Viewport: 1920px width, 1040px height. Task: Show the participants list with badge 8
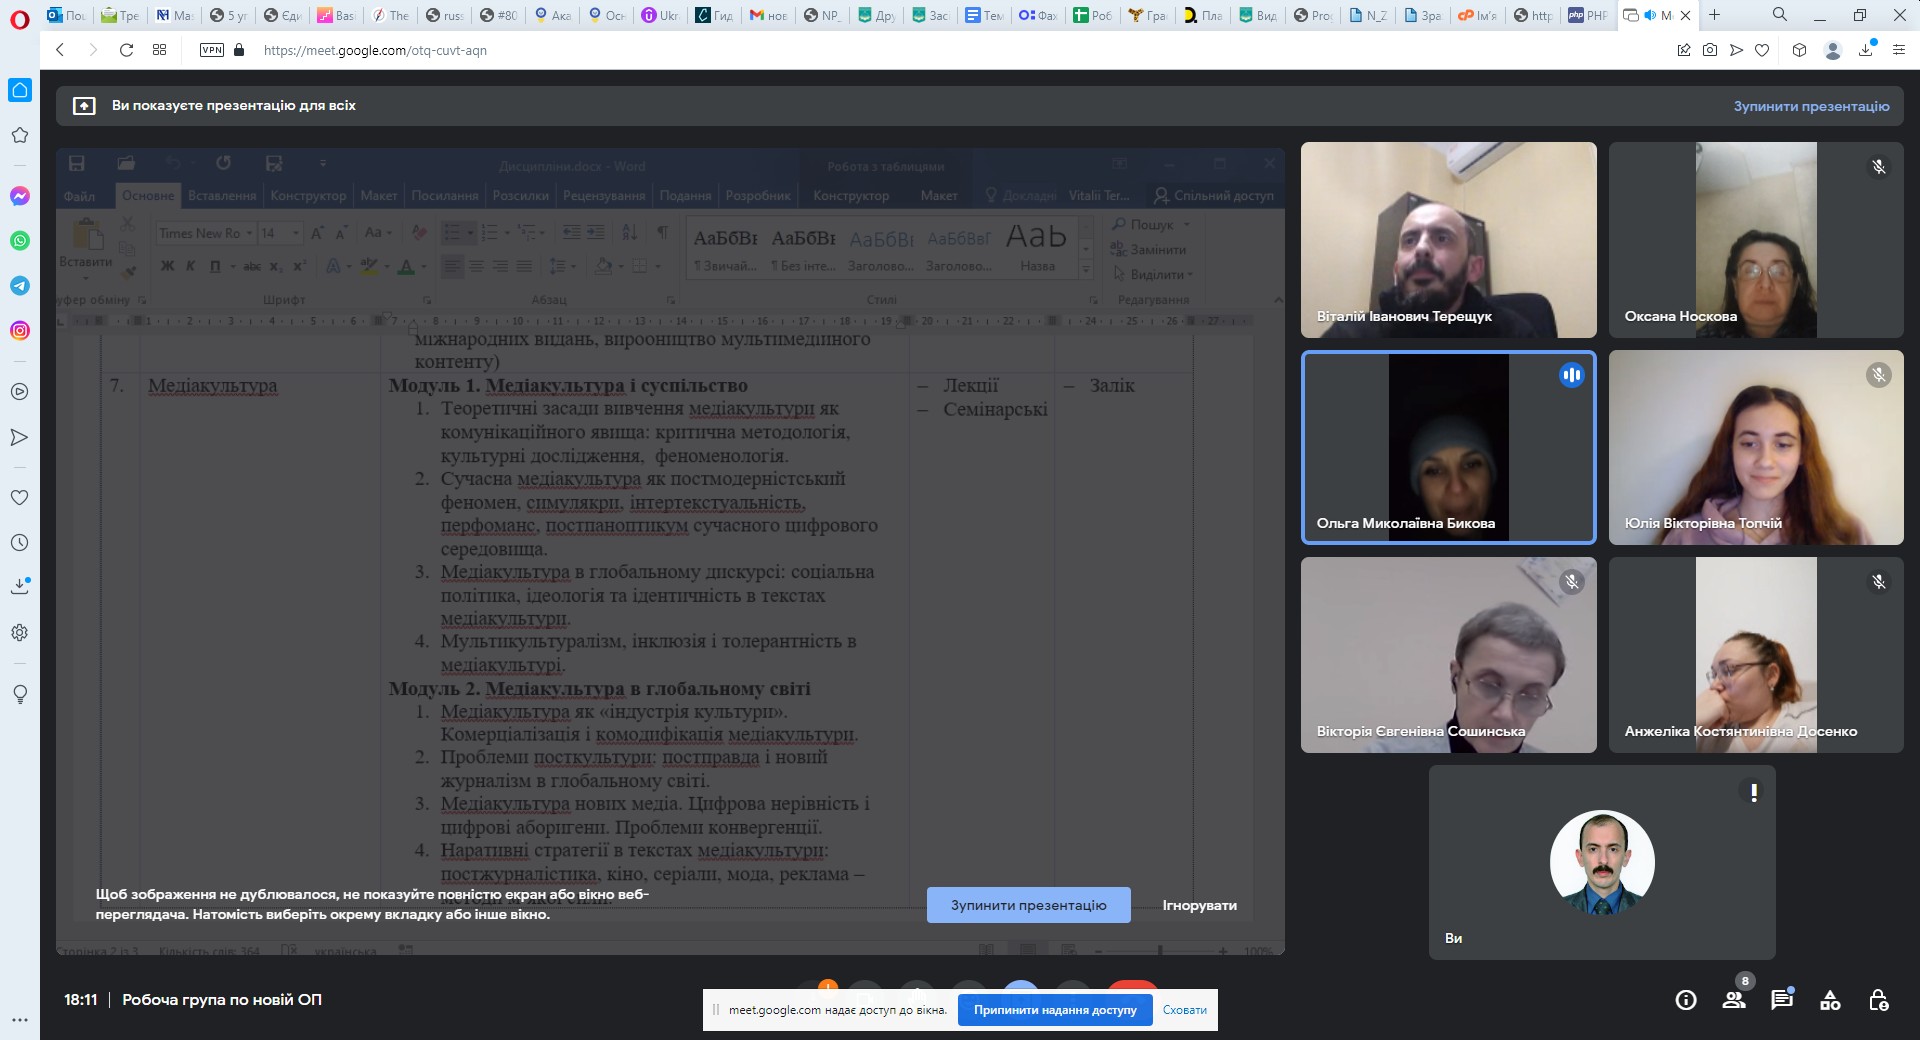point(1734,1000)
